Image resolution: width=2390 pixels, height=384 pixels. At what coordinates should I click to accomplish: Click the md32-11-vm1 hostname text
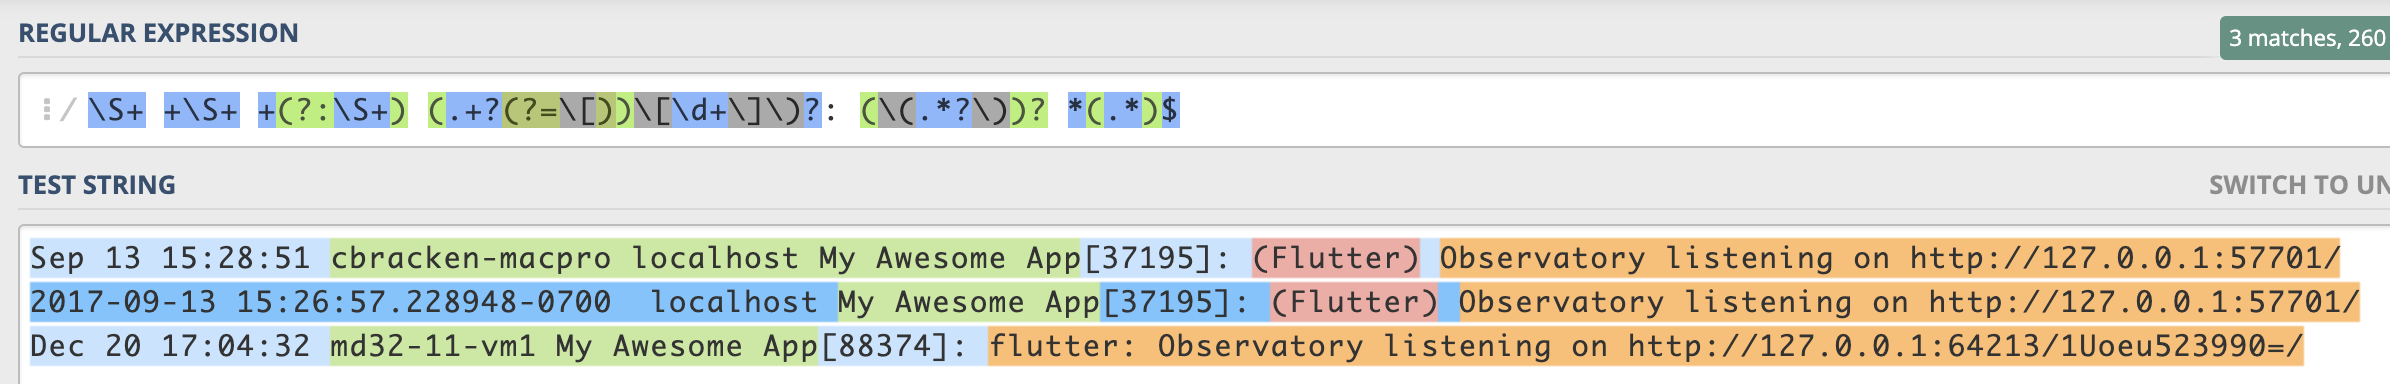tap(432, 346)
